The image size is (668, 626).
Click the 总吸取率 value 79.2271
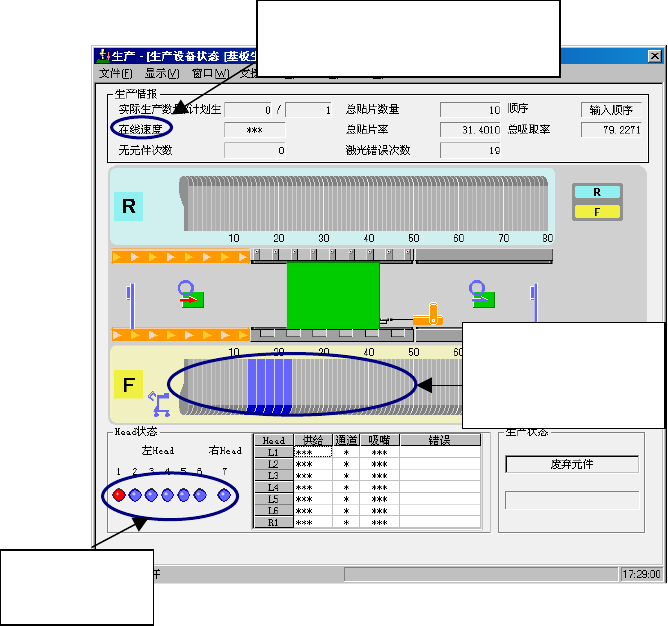pyautogui.click(x=611, y=130)
